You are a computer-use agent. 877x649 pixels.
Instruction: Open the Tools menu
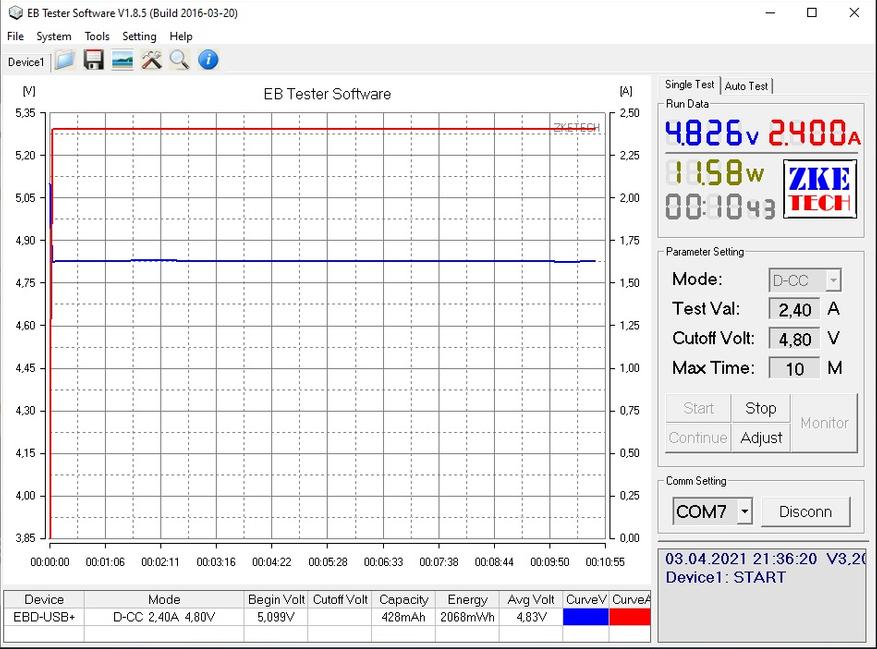(x=97, y=36)
